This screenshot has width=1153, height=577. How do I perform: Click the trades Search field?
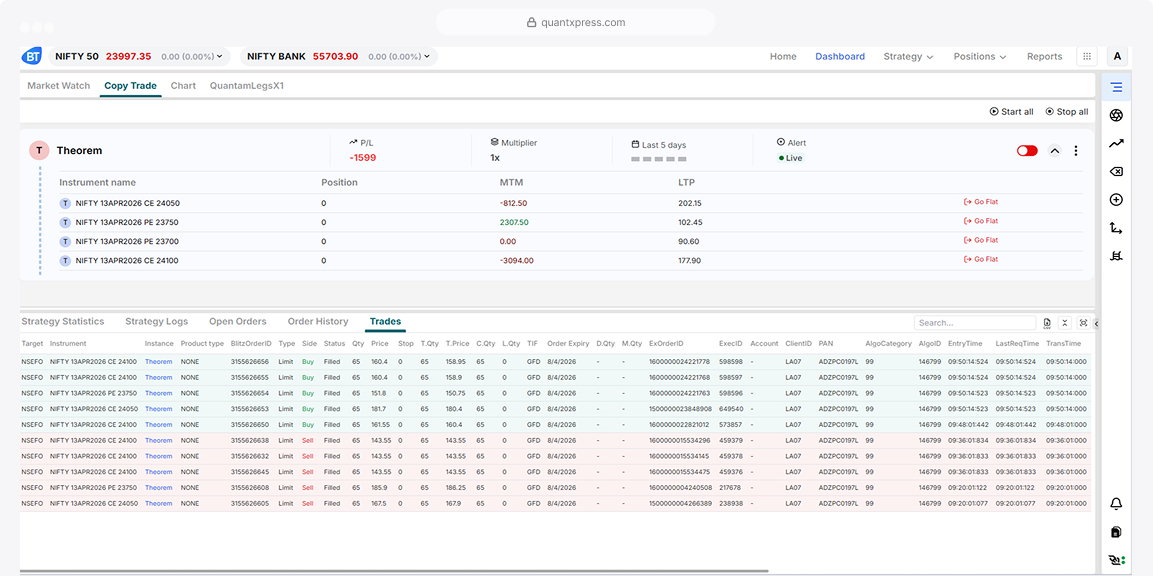point(974,323)
